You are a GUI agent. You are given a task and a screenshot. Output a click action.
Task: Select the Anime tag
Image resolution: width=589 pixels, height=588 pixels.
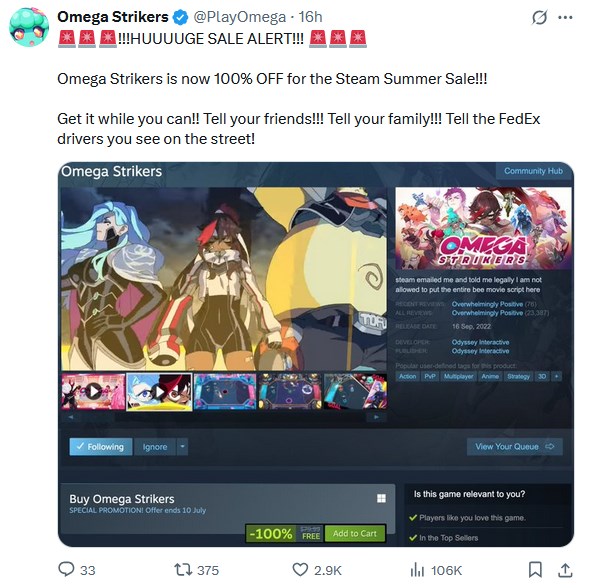click(490, 376)
